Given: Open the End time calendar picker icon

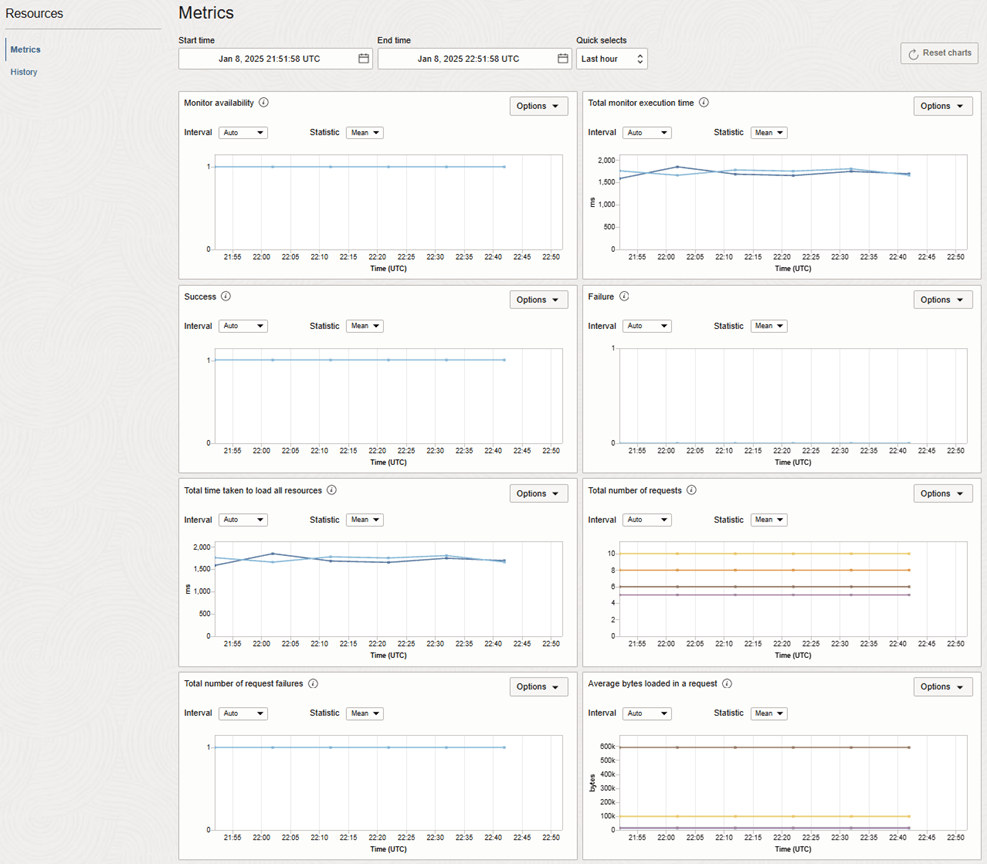Looking at the screenshot, I should [x=562, y=59].
